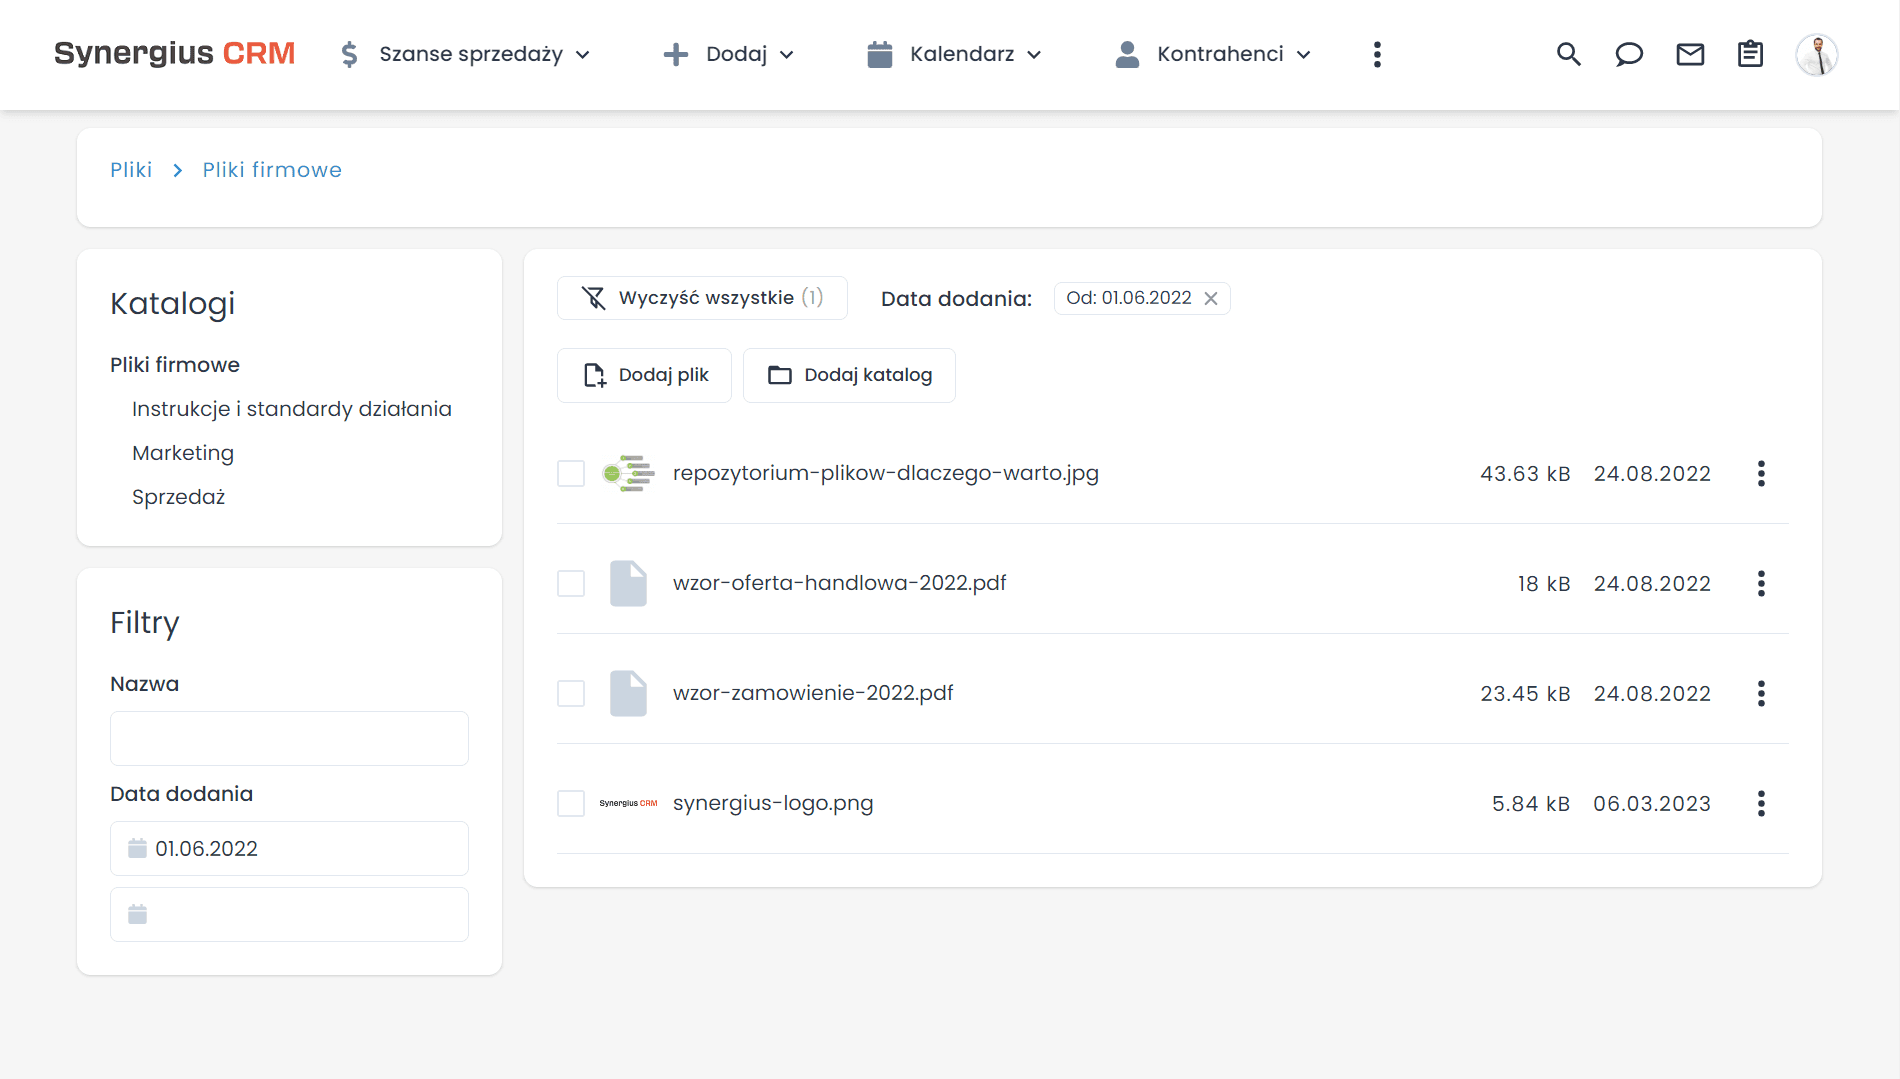Open the clipboard tasks icon

[x=1750, y=54]
